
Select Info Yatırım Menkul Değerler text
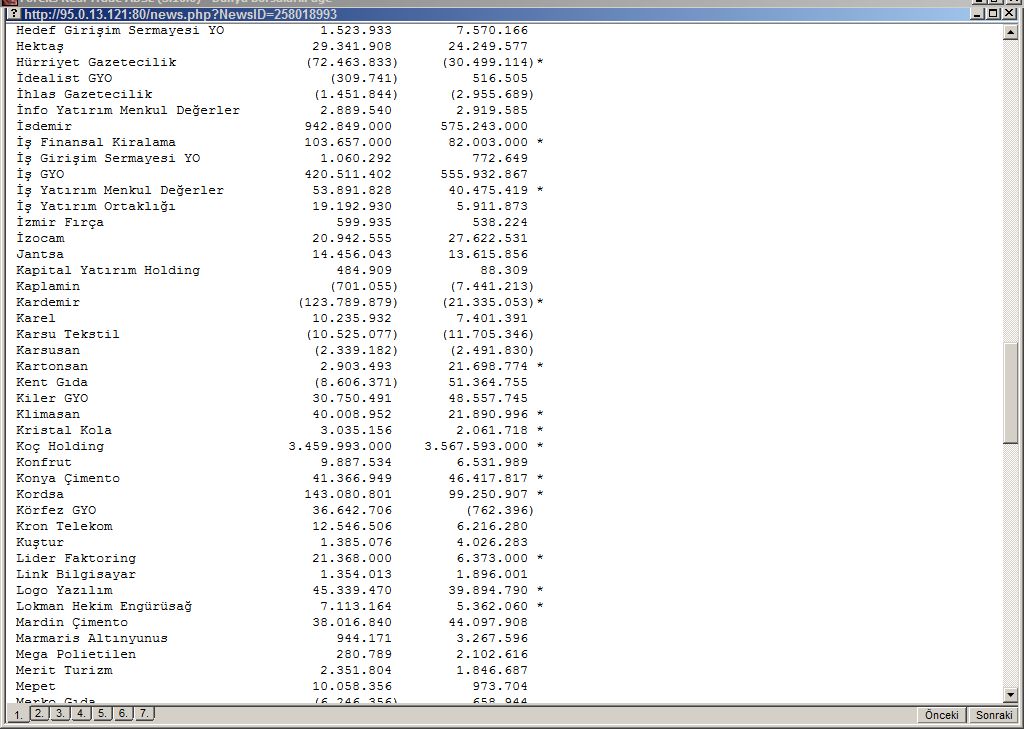point(128,110)
